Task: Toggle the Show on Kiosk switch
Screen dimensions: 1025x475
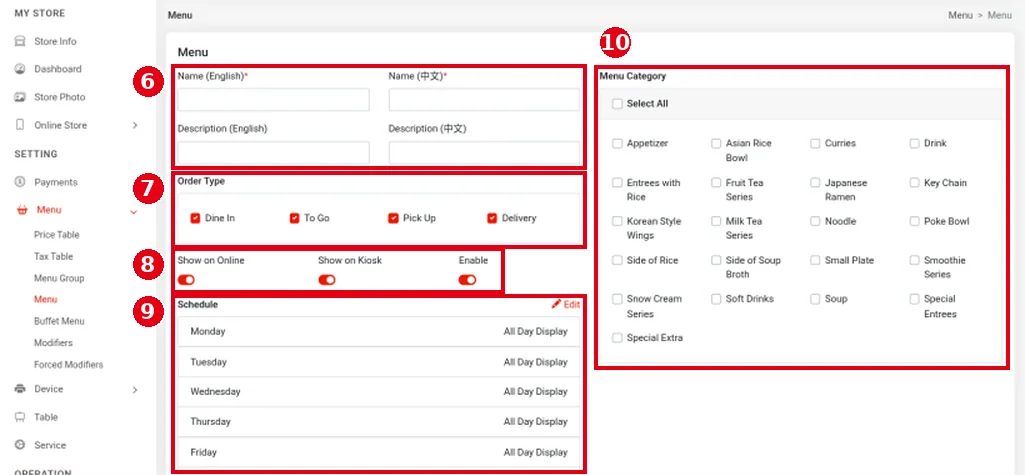Action: coord(327,280)
